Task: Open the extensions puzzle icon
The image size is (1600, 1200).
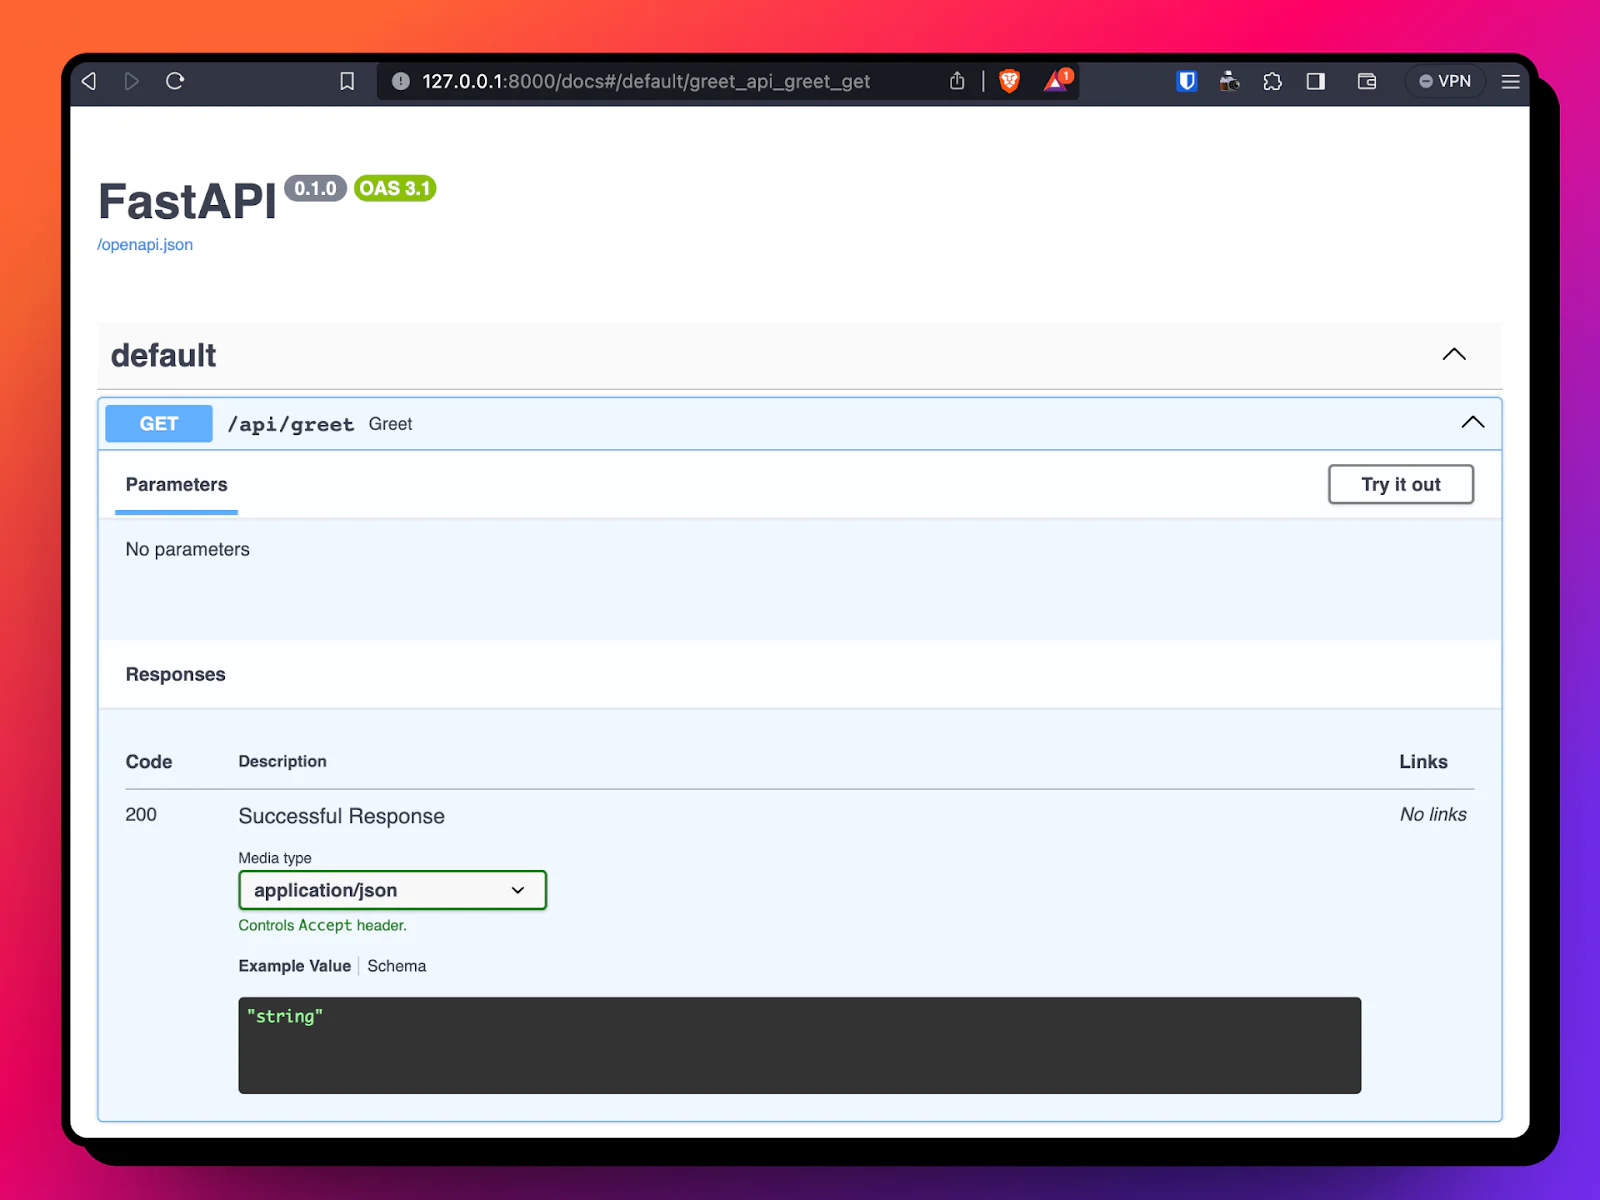Action: point(1272,81)
